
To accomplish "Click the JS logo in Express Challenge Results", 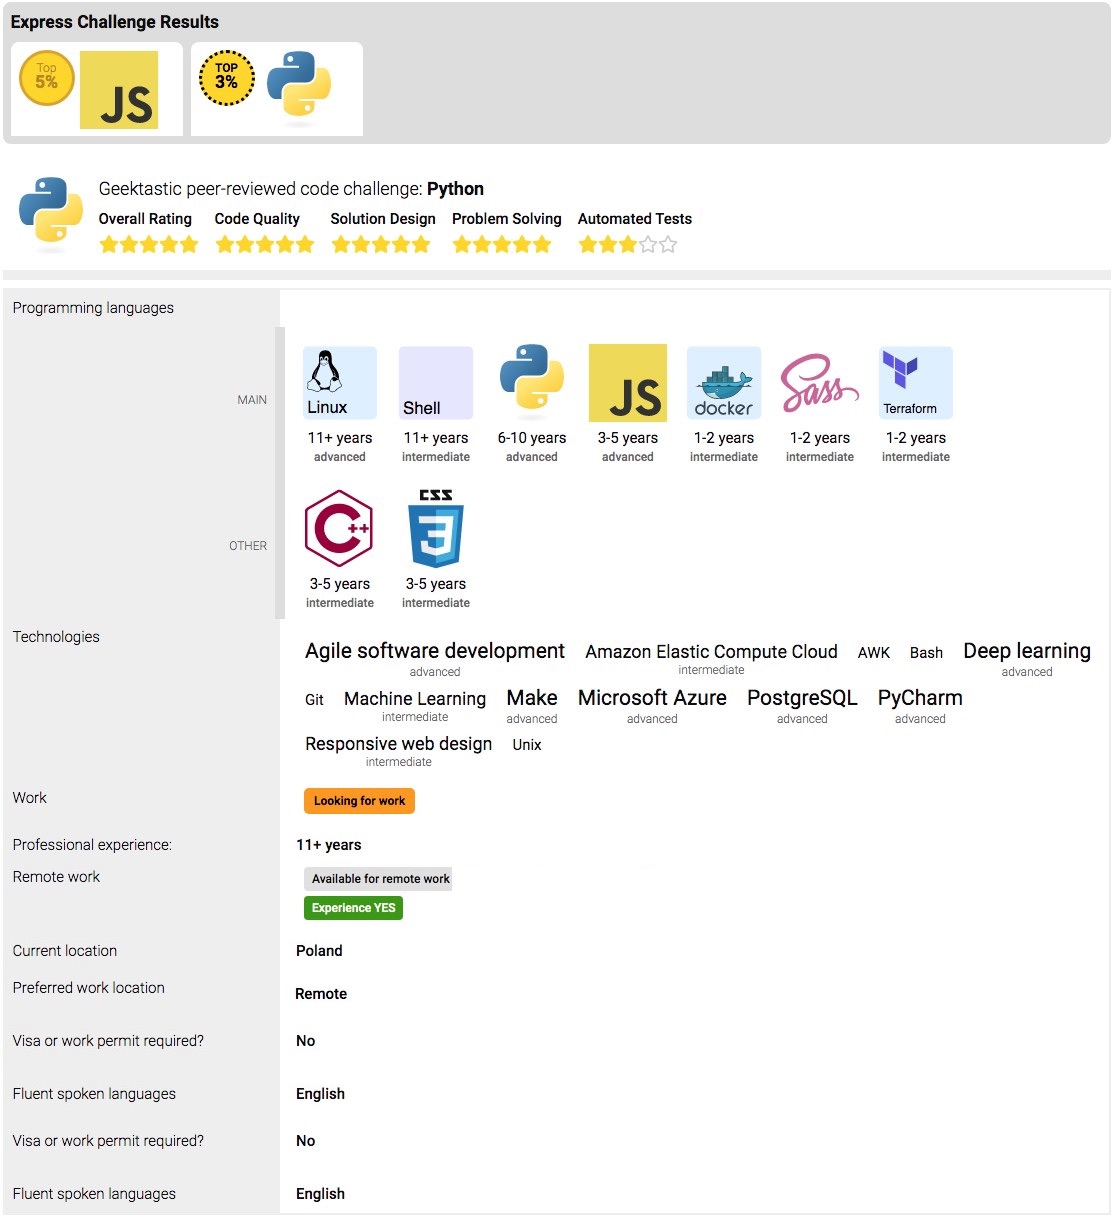I will pyautogui.click(x=119, y=90).
